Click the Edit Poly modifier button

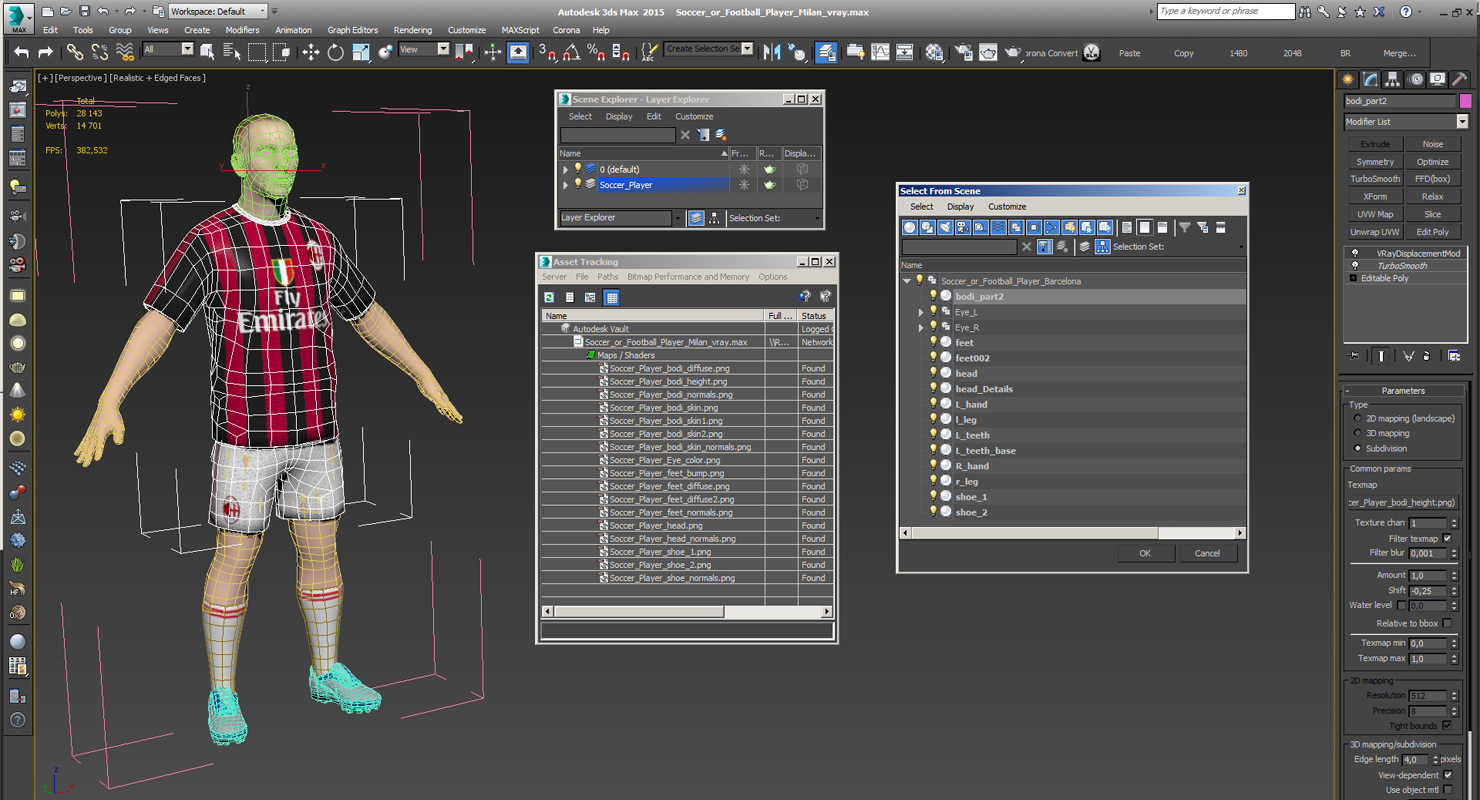pos(1433,232)
